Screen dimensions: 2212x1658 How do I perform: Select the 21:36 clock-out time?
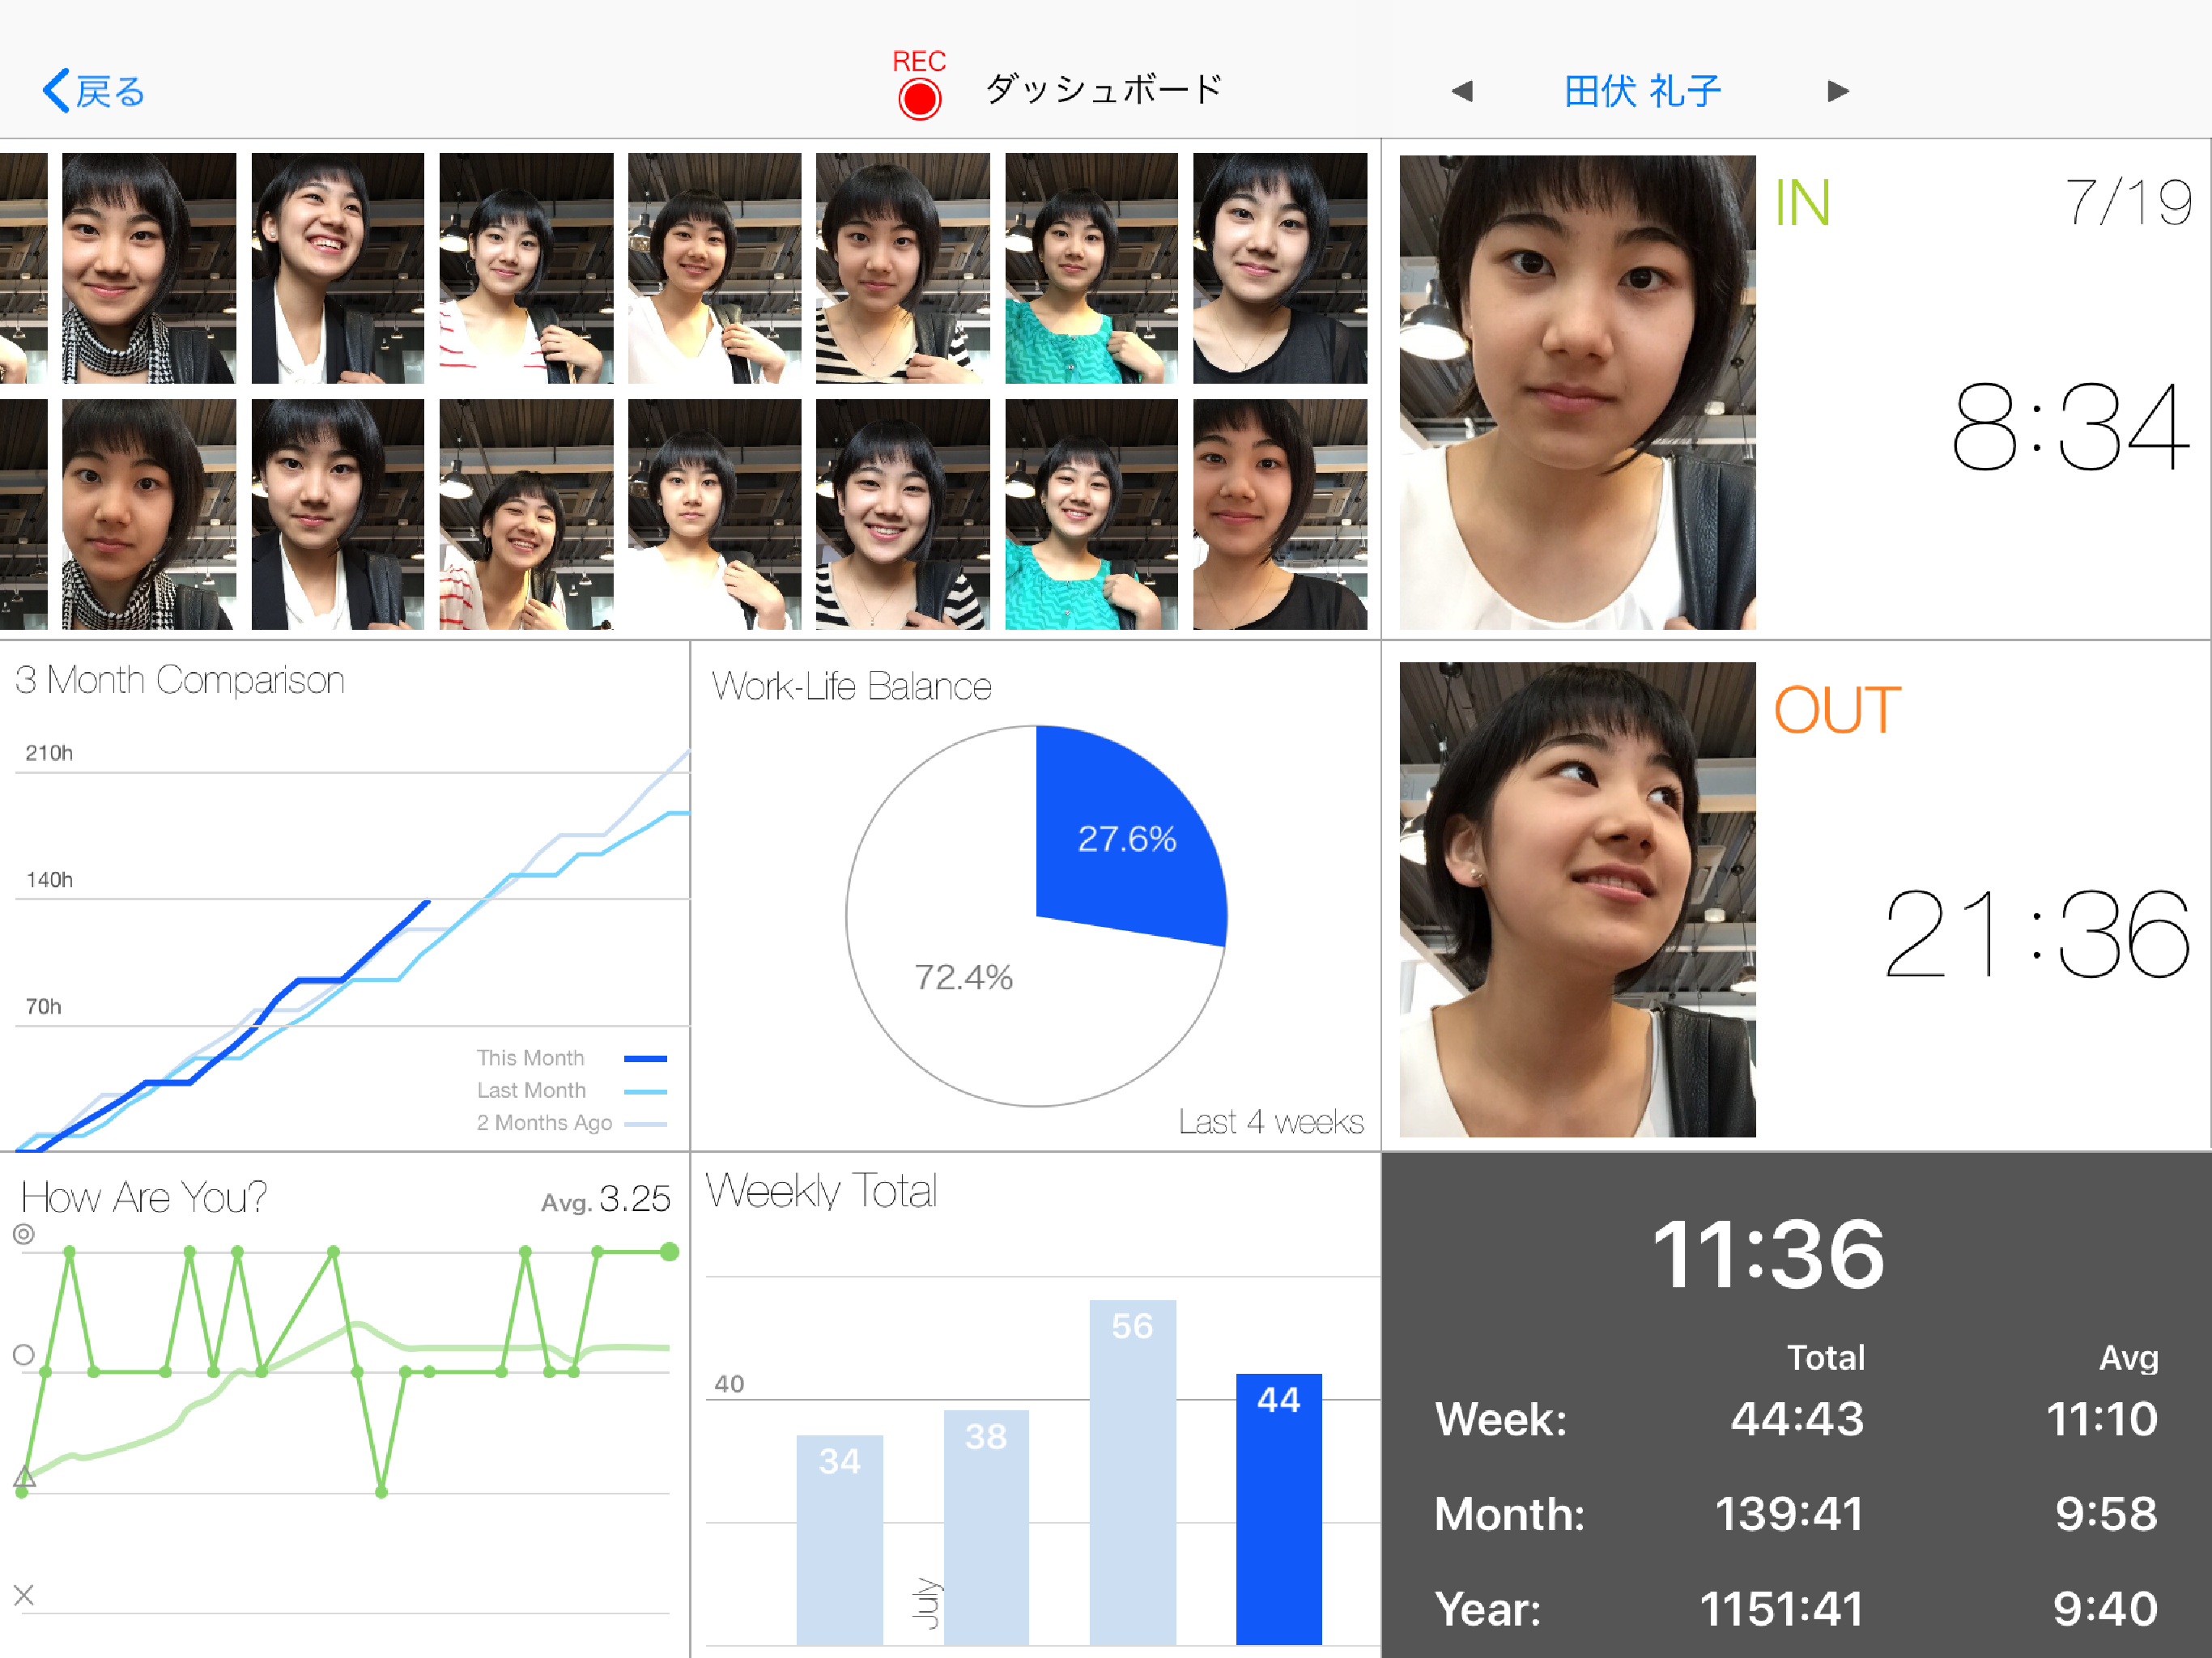tap(2037, 935)
